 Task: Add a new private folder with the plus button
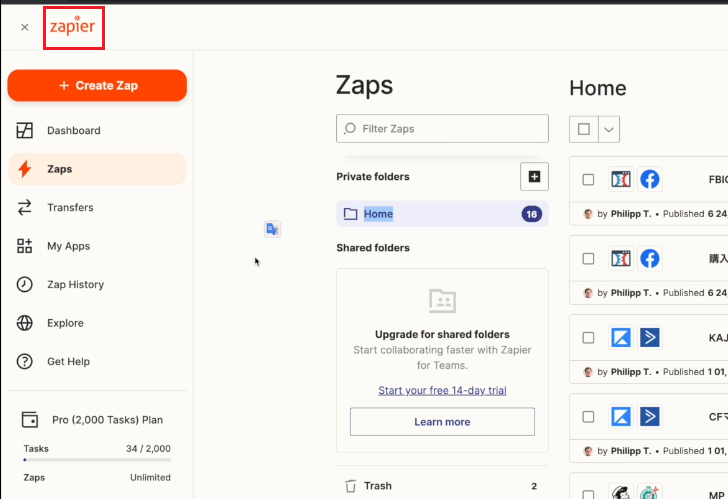pos(534,176)
